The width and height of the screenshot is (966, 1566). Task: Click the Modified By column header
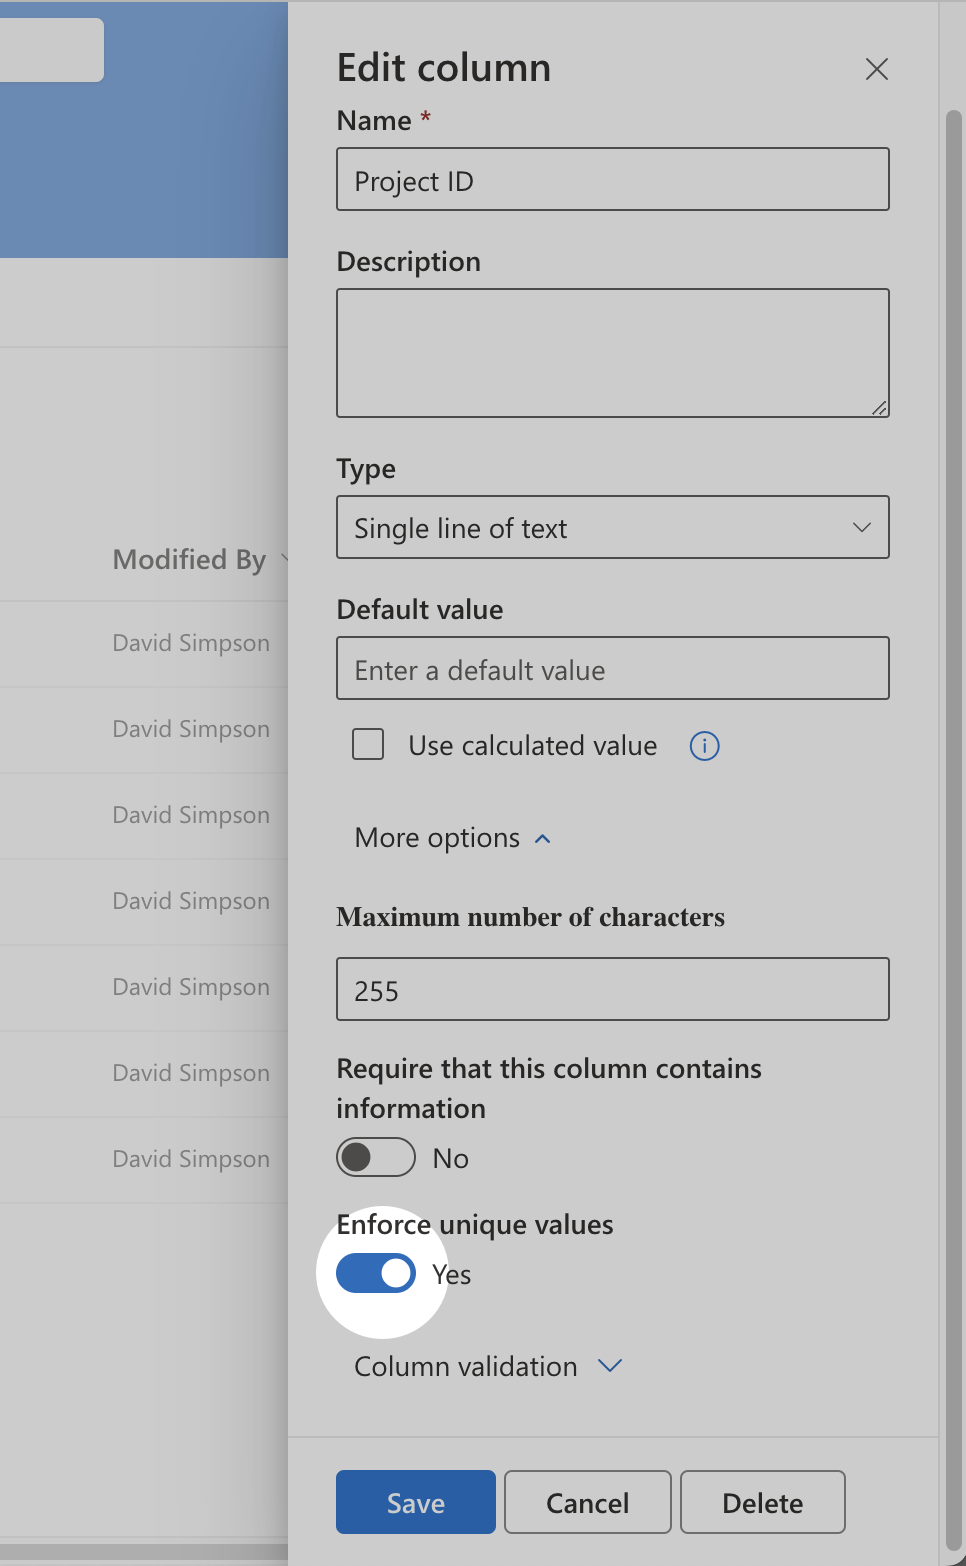[x=190, y=560]
